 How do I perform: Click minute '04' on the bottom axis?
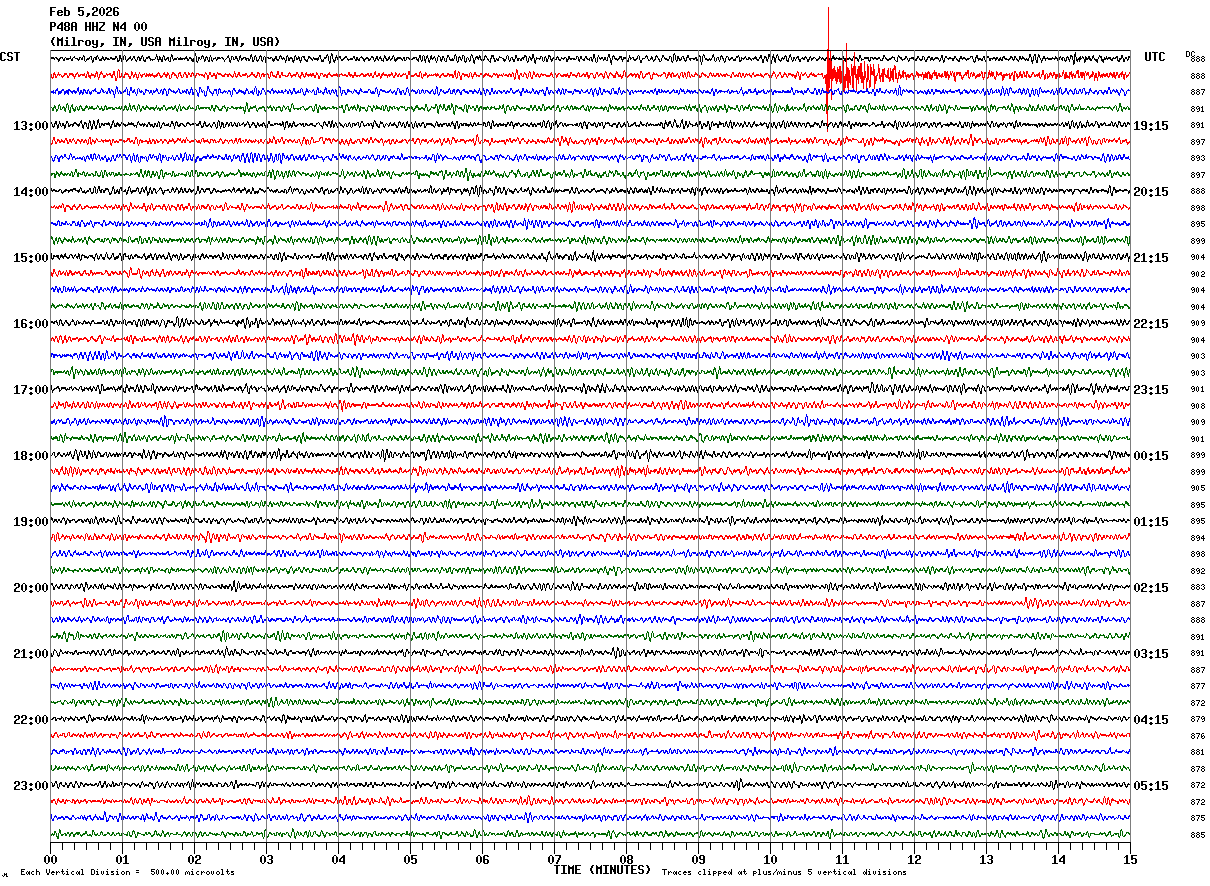338,859
